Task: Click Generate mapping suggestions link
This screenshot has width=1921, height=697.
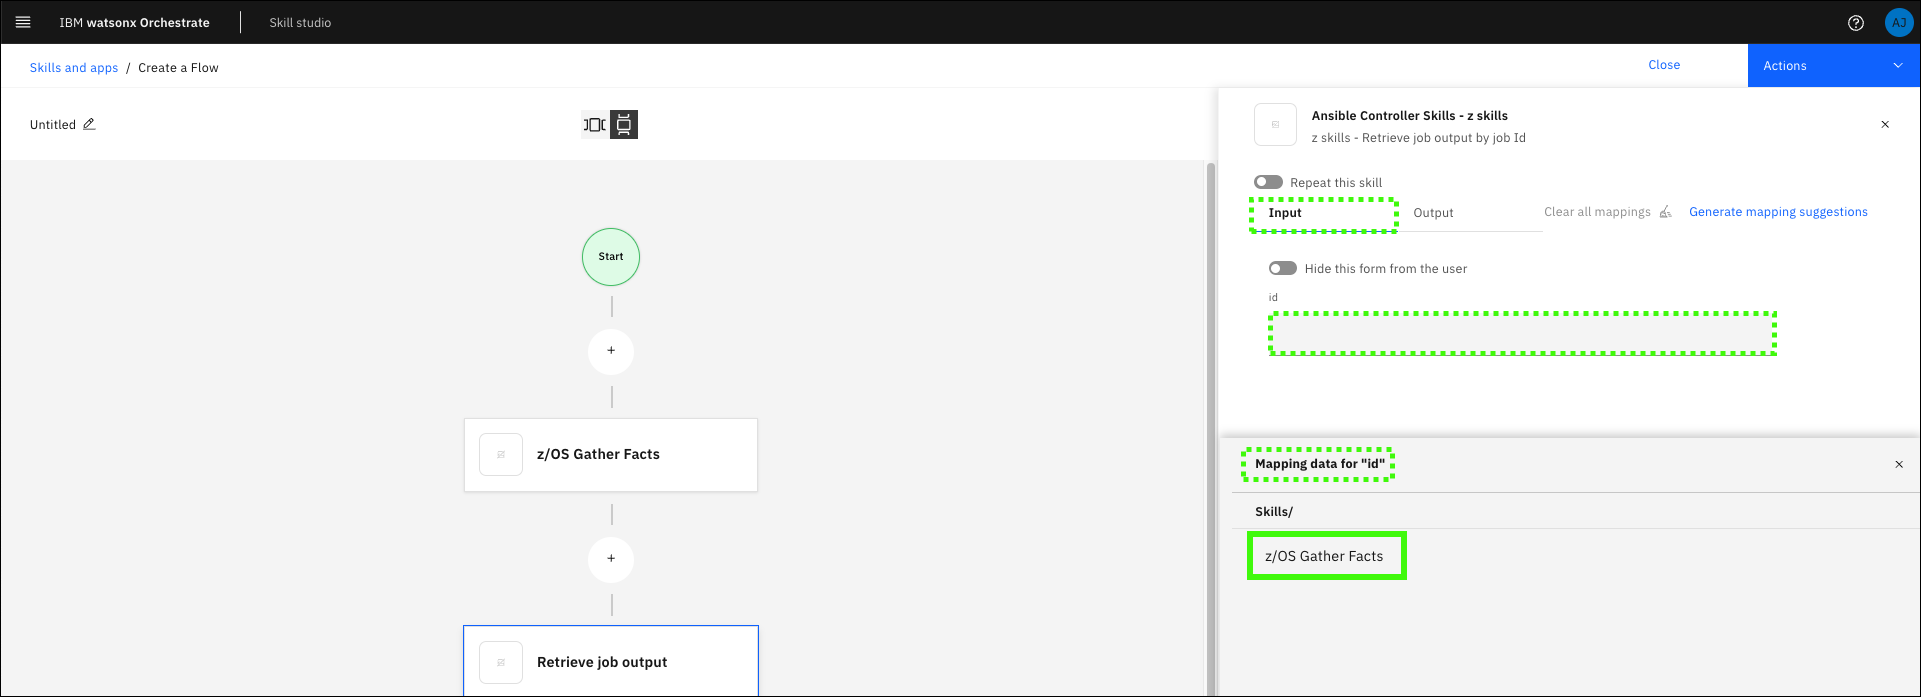Action: pyautogui.click(x=1778, y=212)
